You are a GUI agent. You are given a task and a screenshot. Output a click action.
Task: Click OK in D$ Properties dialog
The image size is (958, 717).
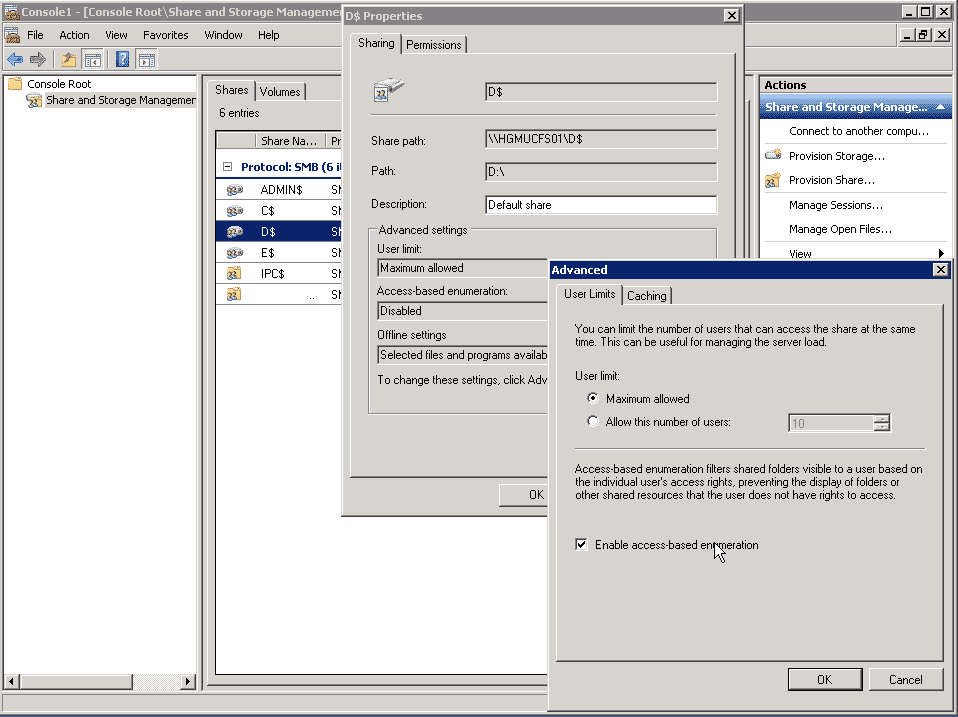tap(523, 495)
